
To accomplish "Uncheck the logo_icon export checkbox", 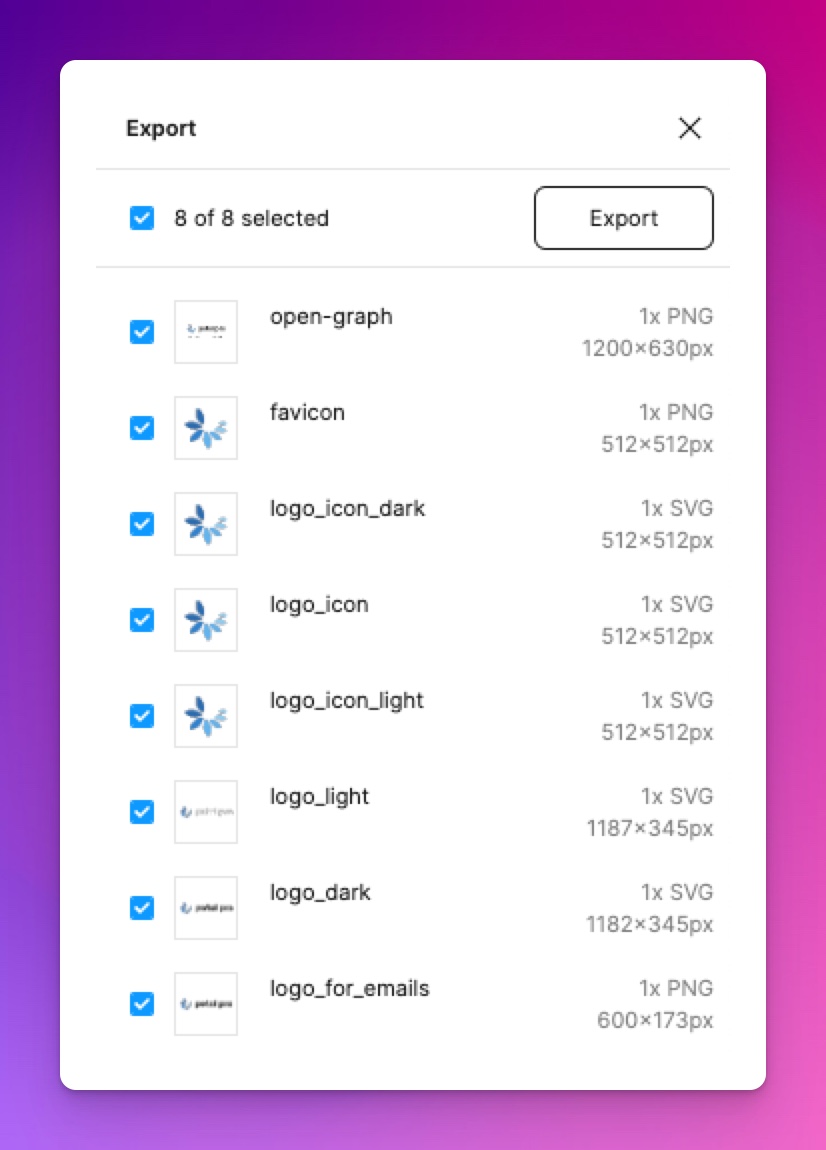I will [142, 620].
